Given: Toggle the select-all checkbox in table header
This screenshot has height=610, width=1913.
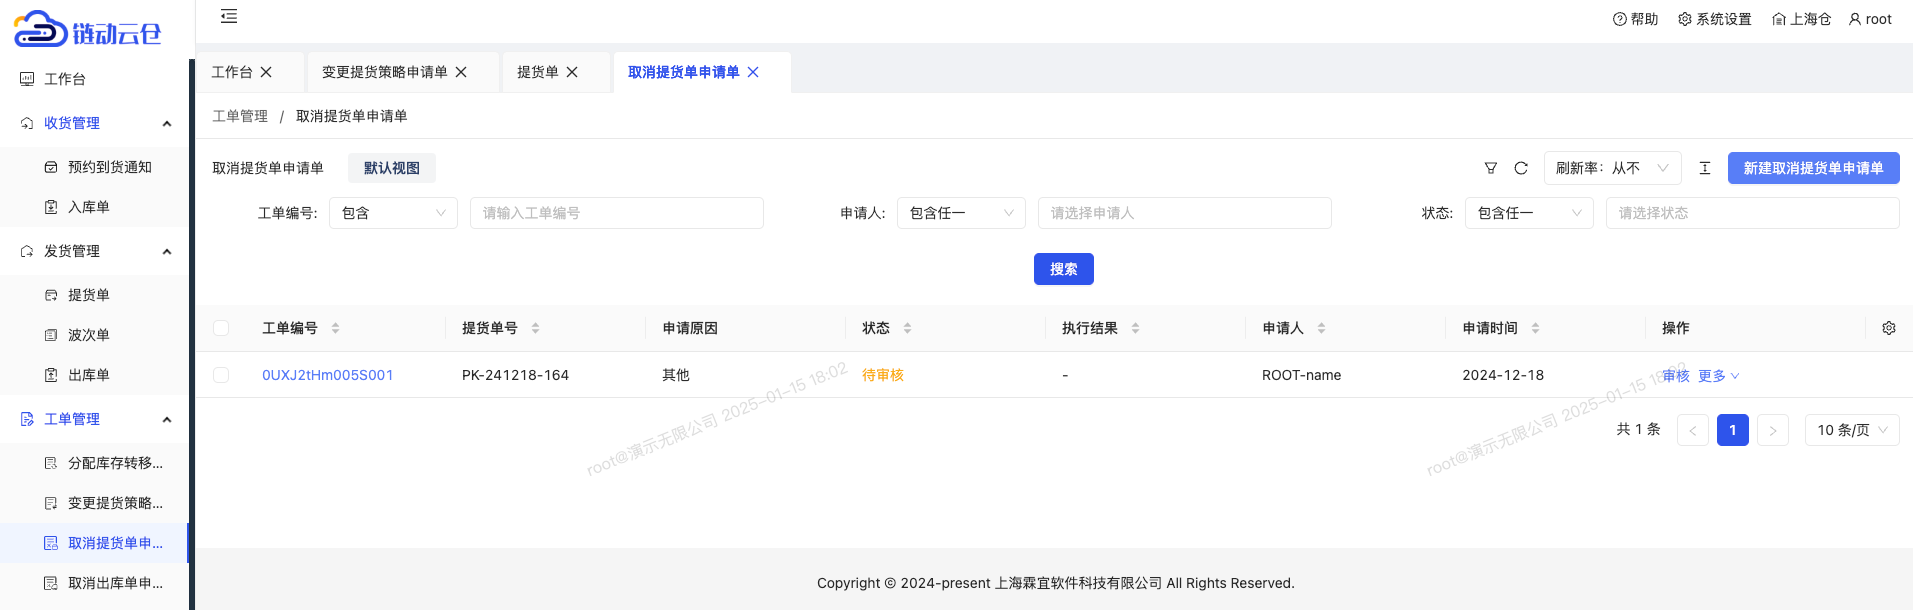Looking at the screenshot, I should [x=221, y=328].
